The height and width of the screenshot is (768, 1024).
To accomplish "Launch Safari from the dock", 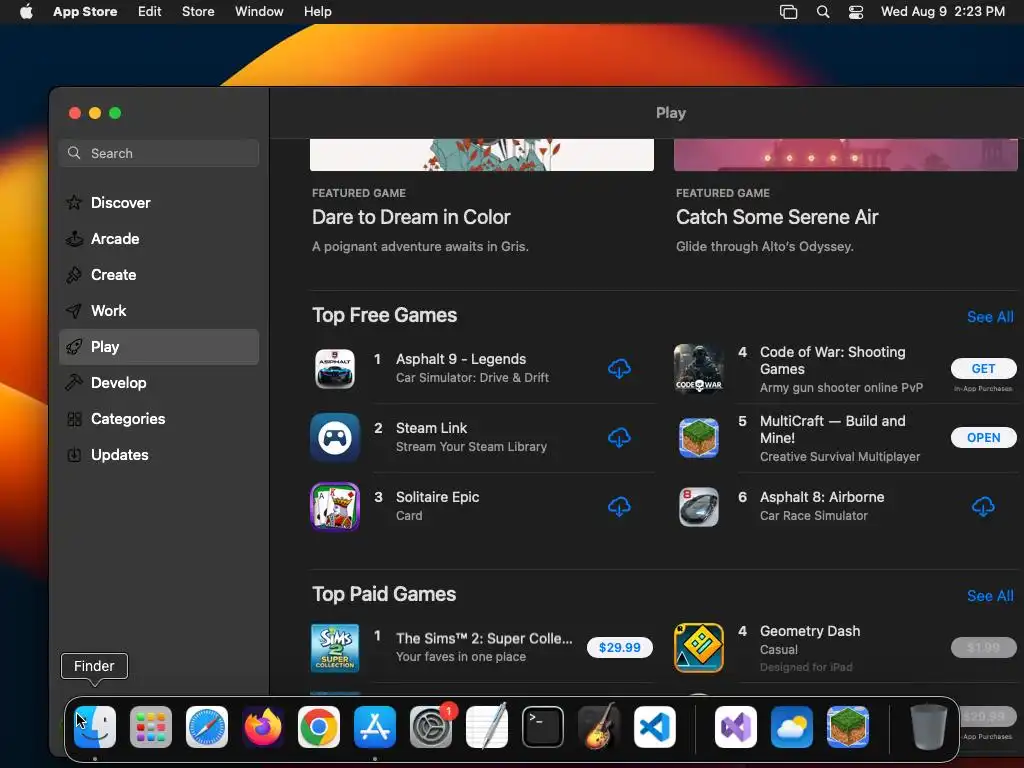I will click(207, 726).
